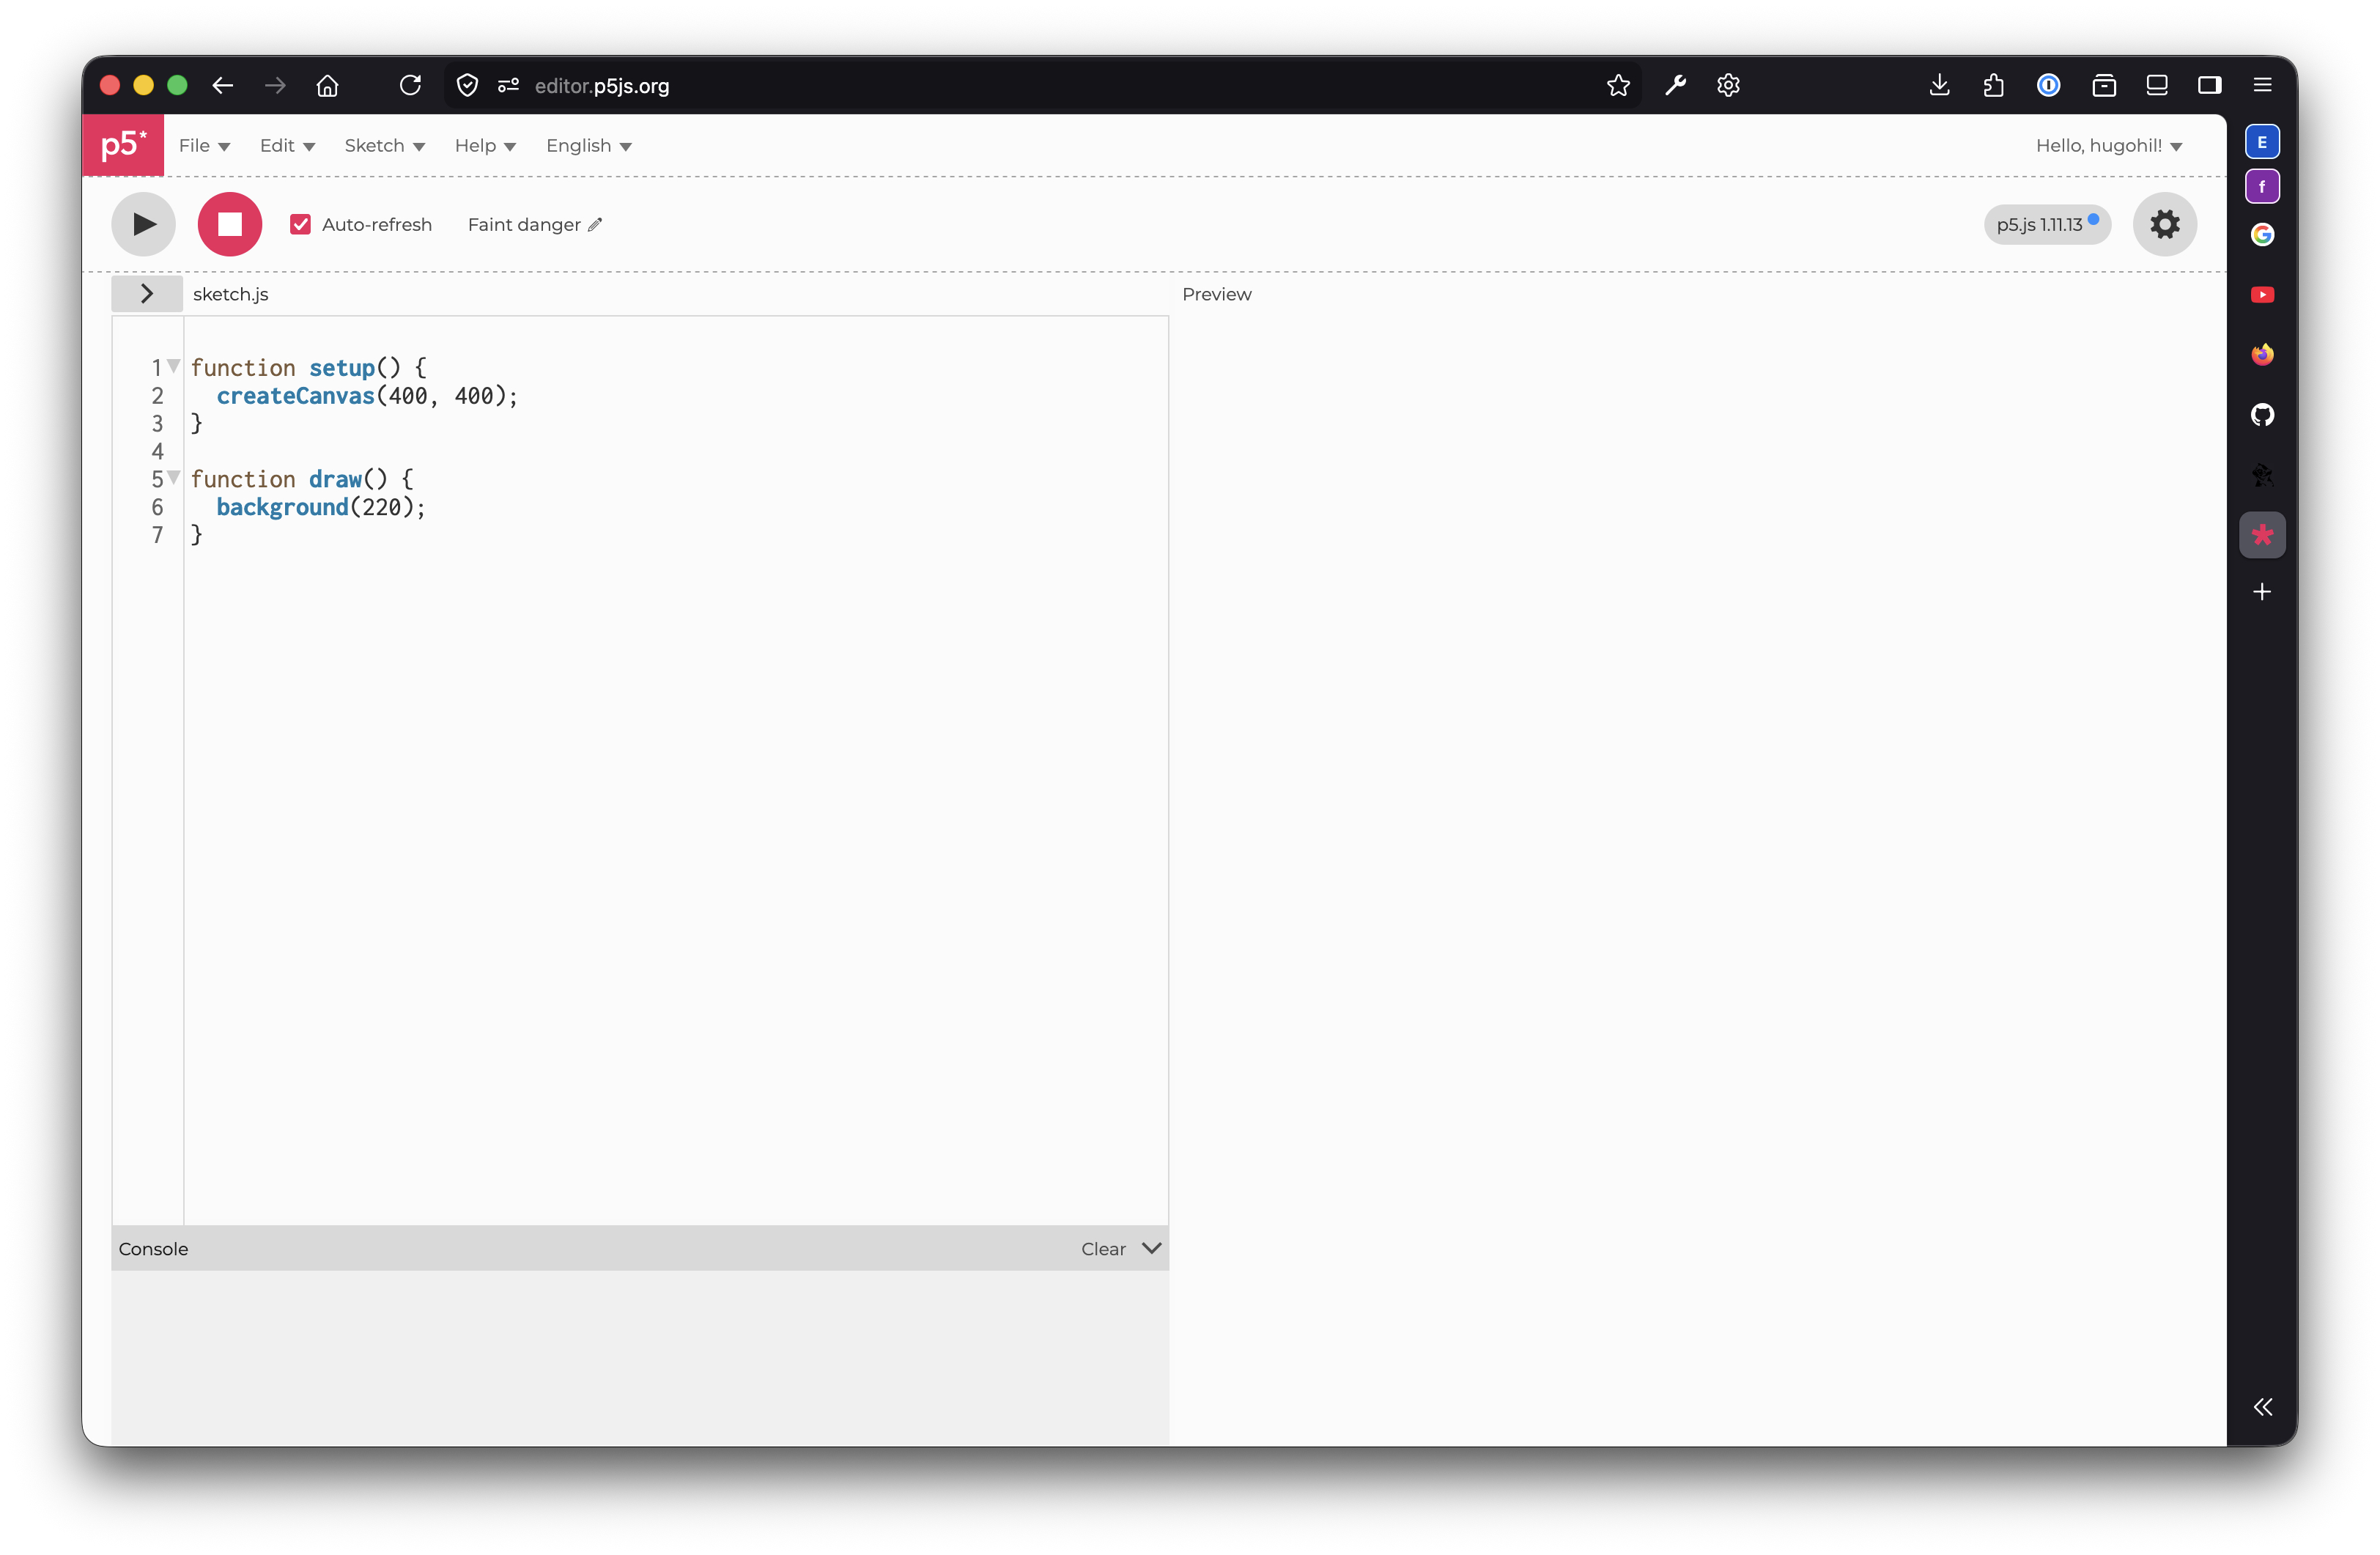Open browser settings gear in toolbar

click(x=1728, y=85)
